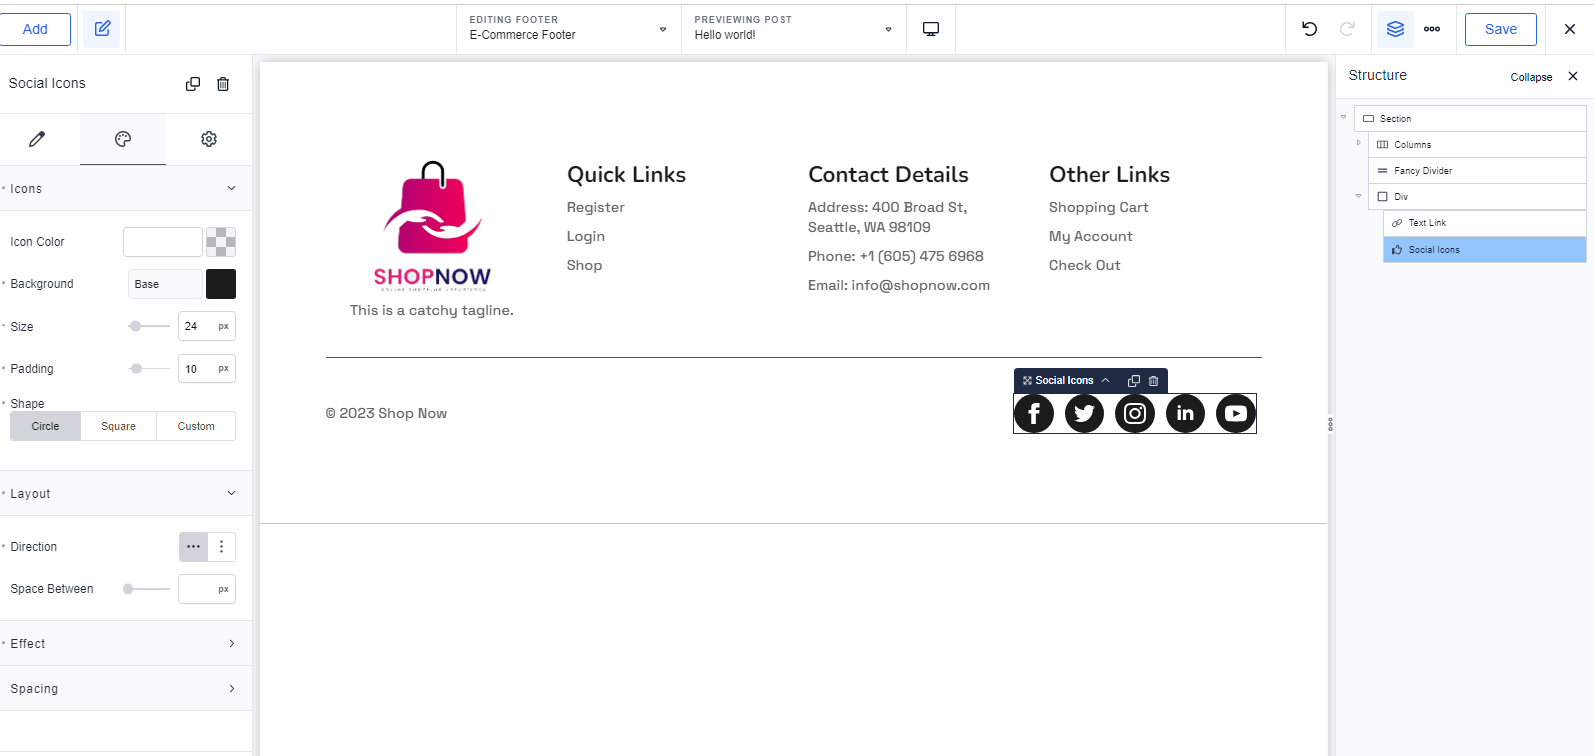The width and height of the screenshot is (1594, 756).
Task: Click the Add button
Action: (35, 29)
